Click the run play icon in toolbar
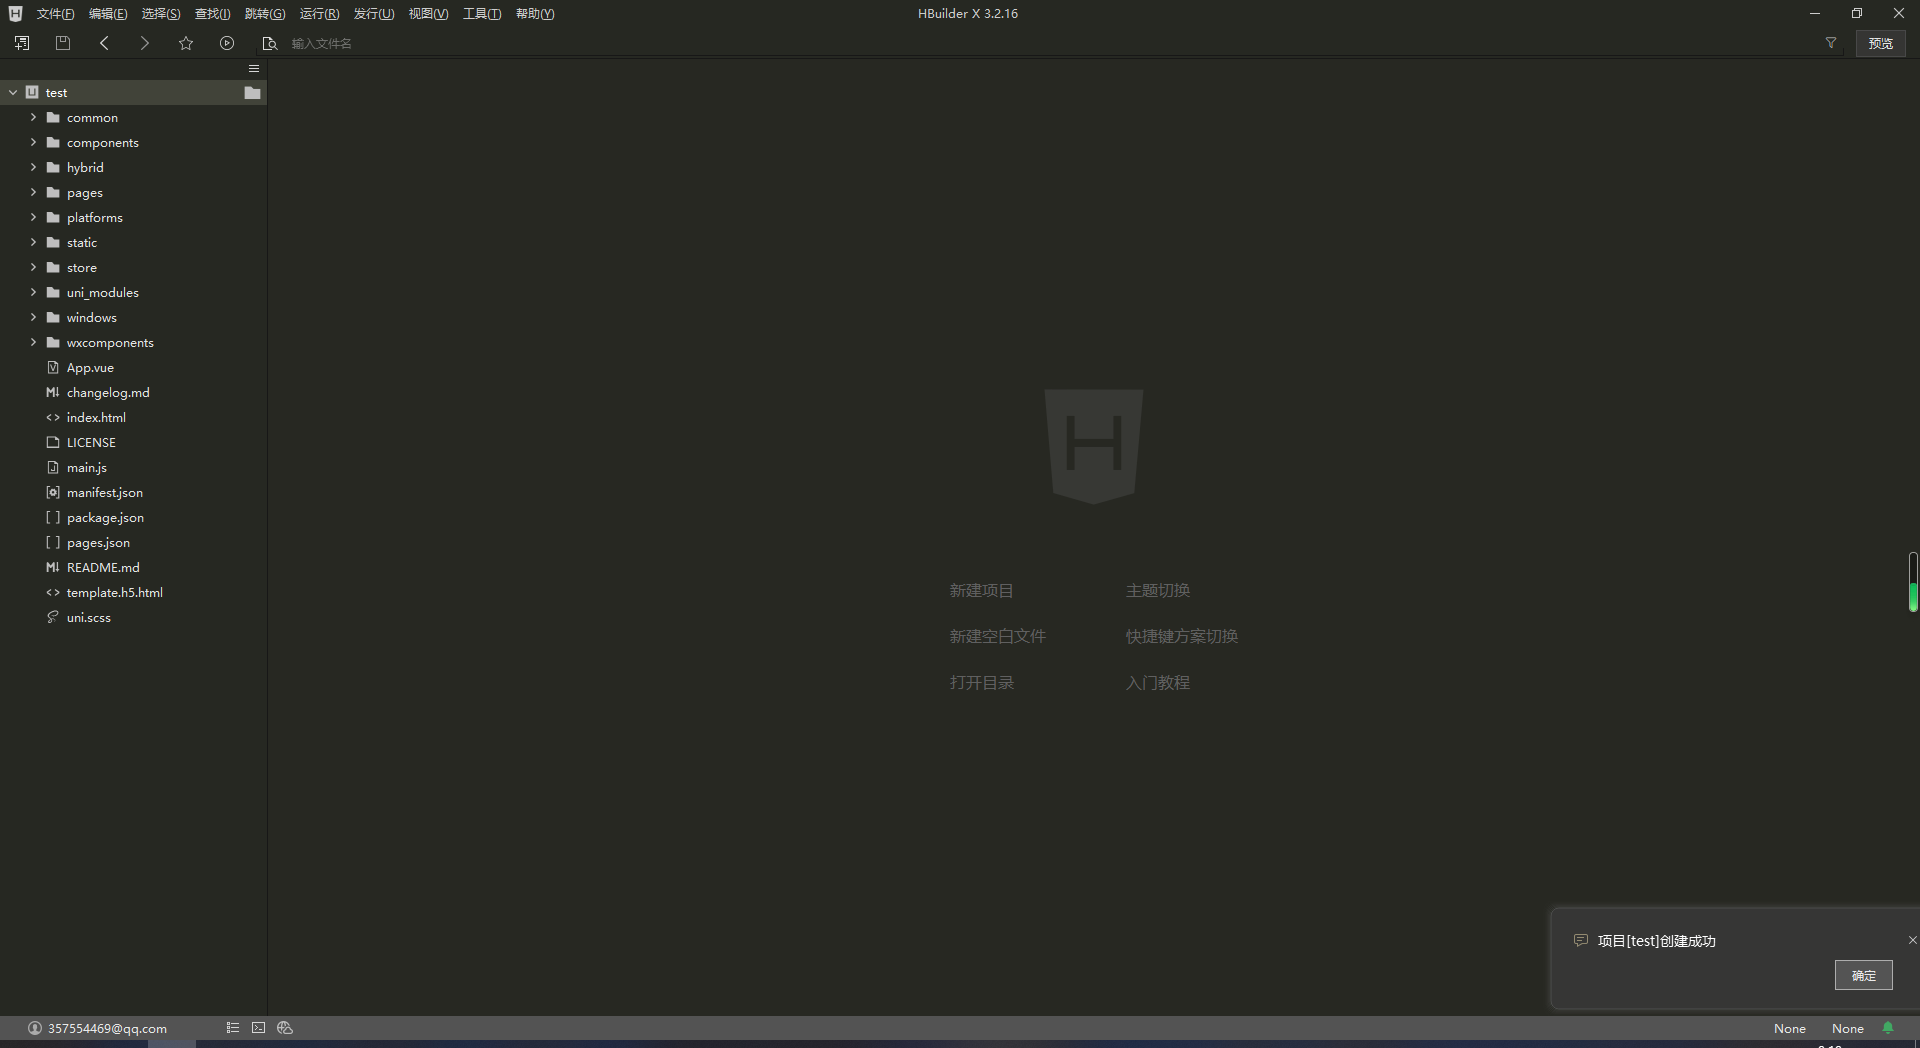 click(227, 43)
